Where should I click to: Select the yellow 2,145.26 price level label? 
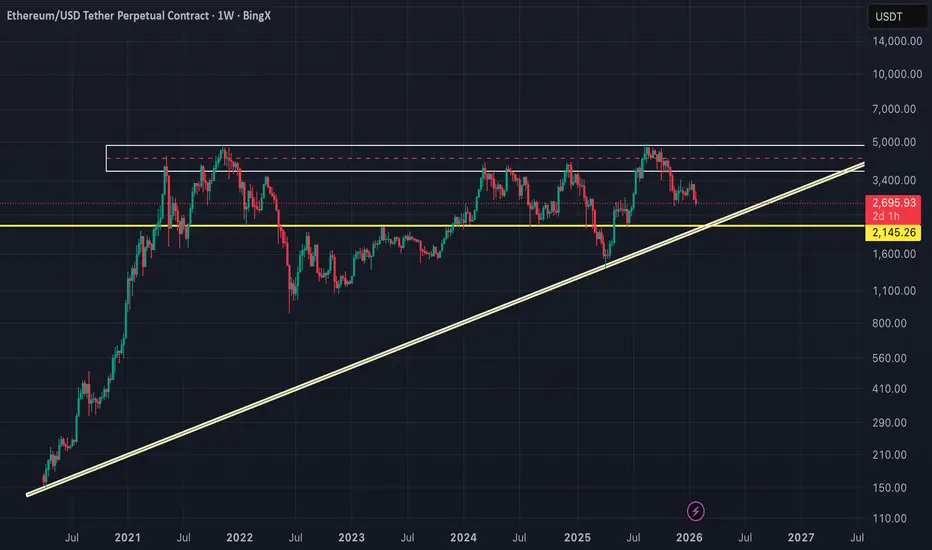(x=893, y=232)
